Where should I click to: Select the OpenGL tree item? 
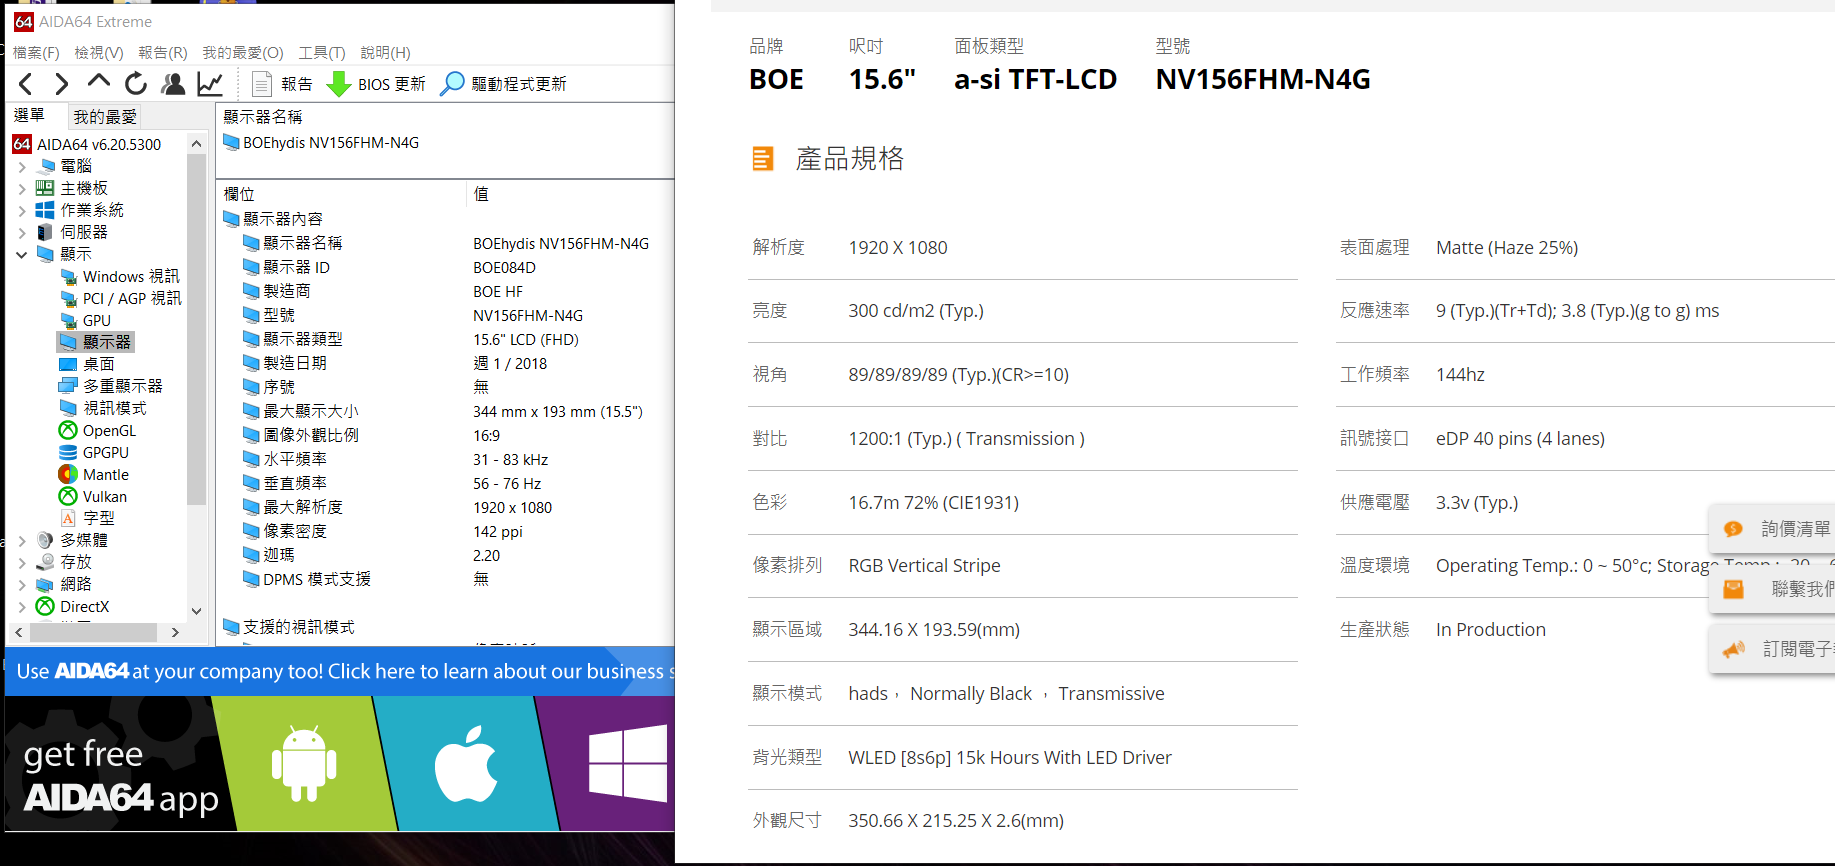98,430
